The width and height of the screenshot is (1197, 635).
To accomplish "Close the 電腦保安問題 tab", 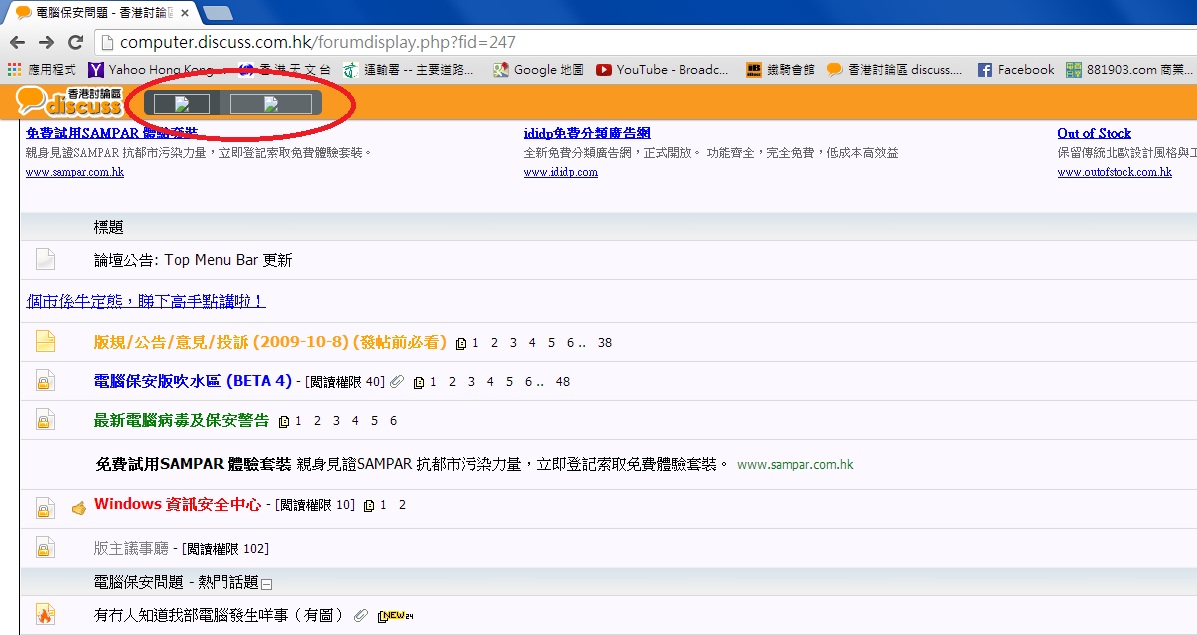I will tap(185, 13).
